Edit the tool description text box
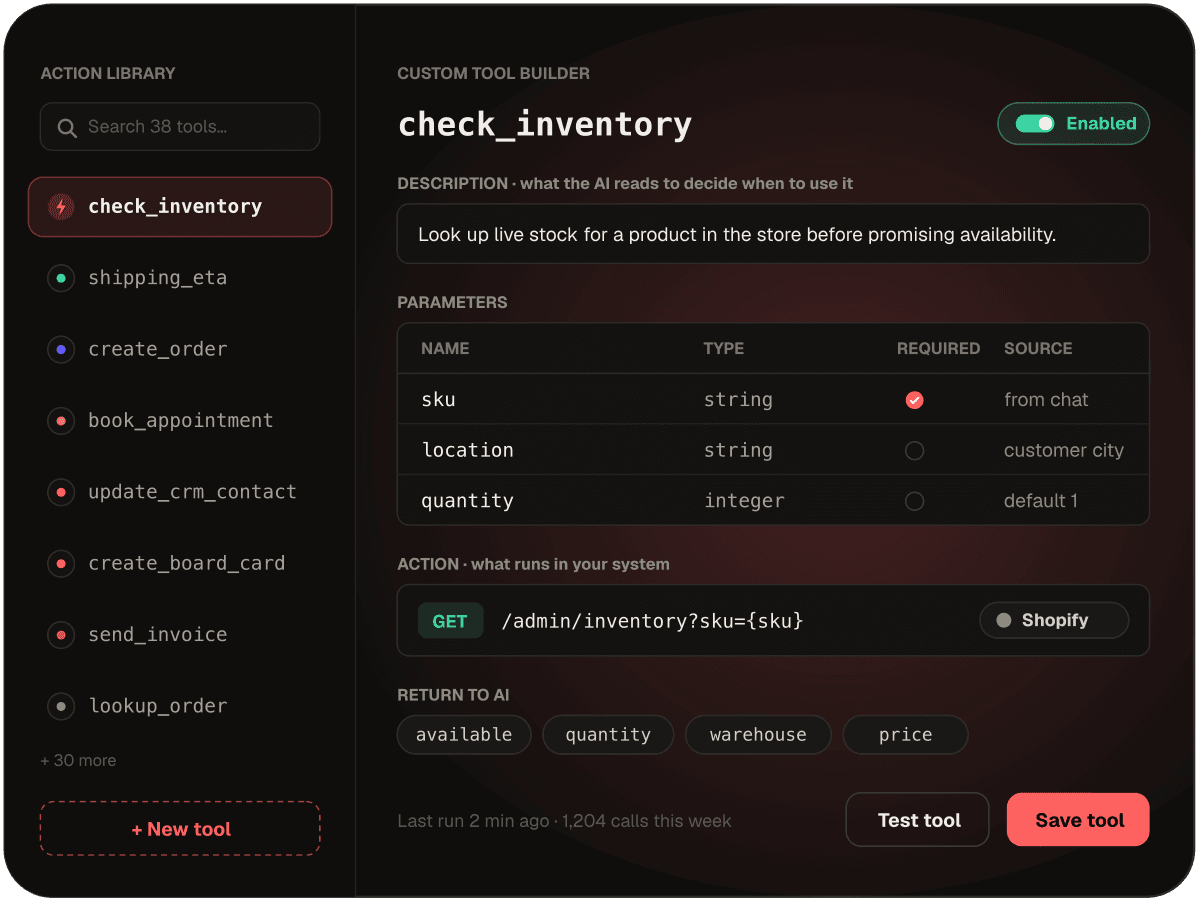1200x903 pixels. point(773,235)
